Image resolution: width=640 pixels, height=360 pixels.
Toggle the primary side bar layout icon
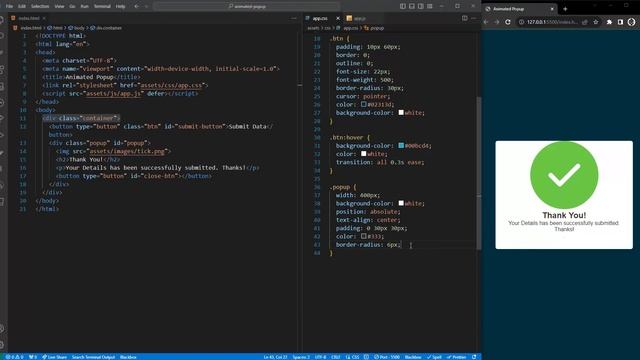(403, 7)
